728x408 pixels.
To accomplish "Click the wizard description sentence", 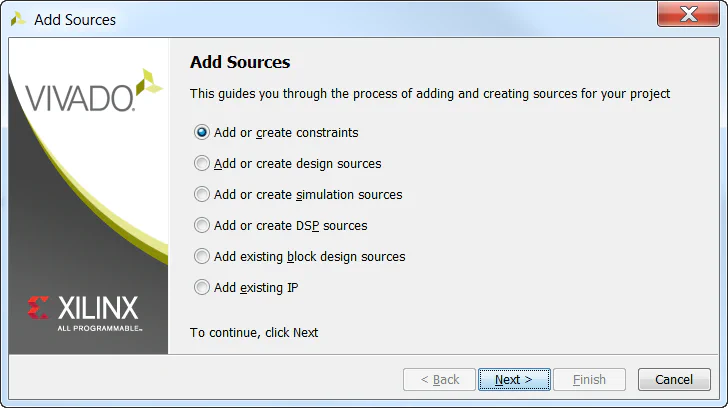I will pyautogui.click(x=430, y=93).
